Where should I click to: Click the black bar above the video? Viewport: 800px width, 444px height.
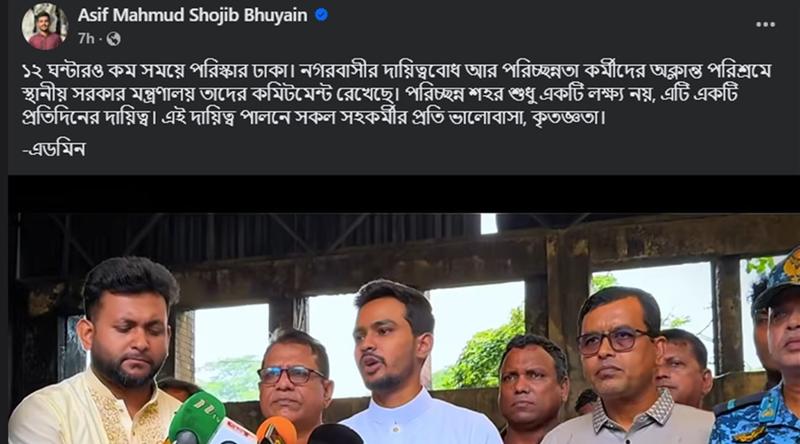tap(403, 194)
